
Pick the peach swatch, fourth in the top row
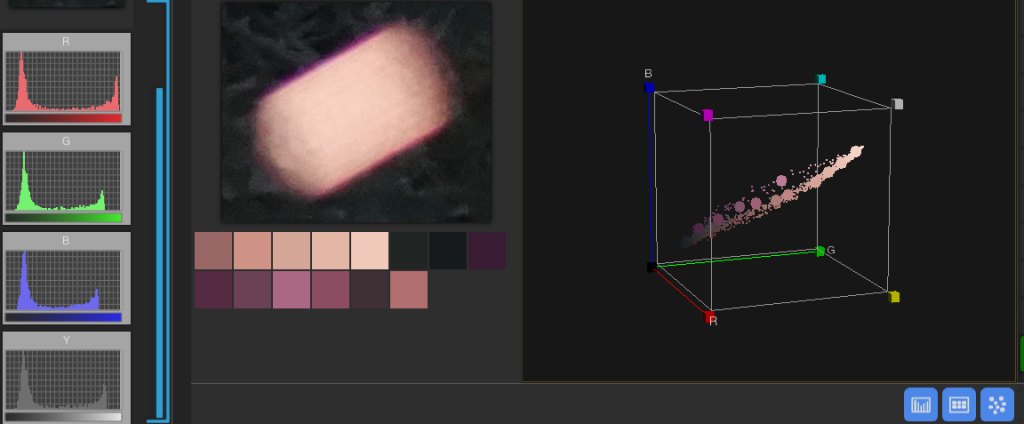pos(331,250)
